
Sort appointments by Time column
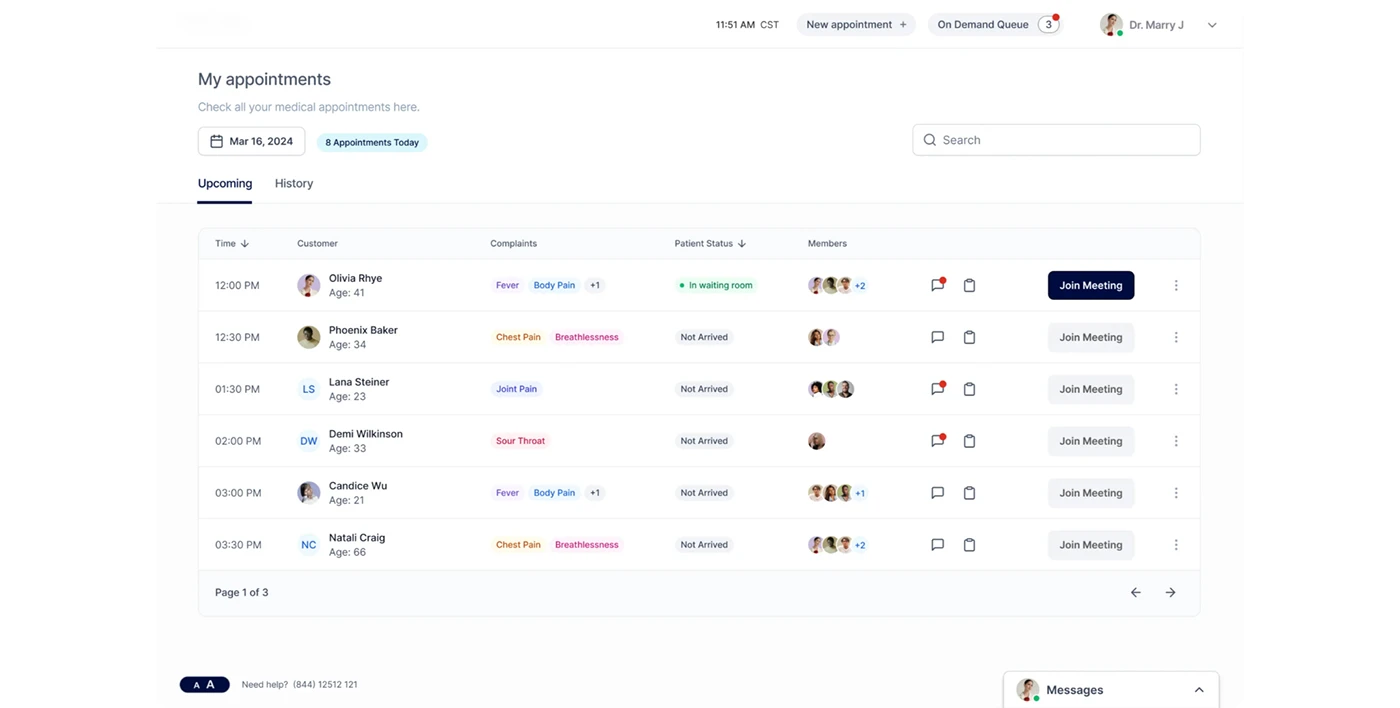pos(232,243)
